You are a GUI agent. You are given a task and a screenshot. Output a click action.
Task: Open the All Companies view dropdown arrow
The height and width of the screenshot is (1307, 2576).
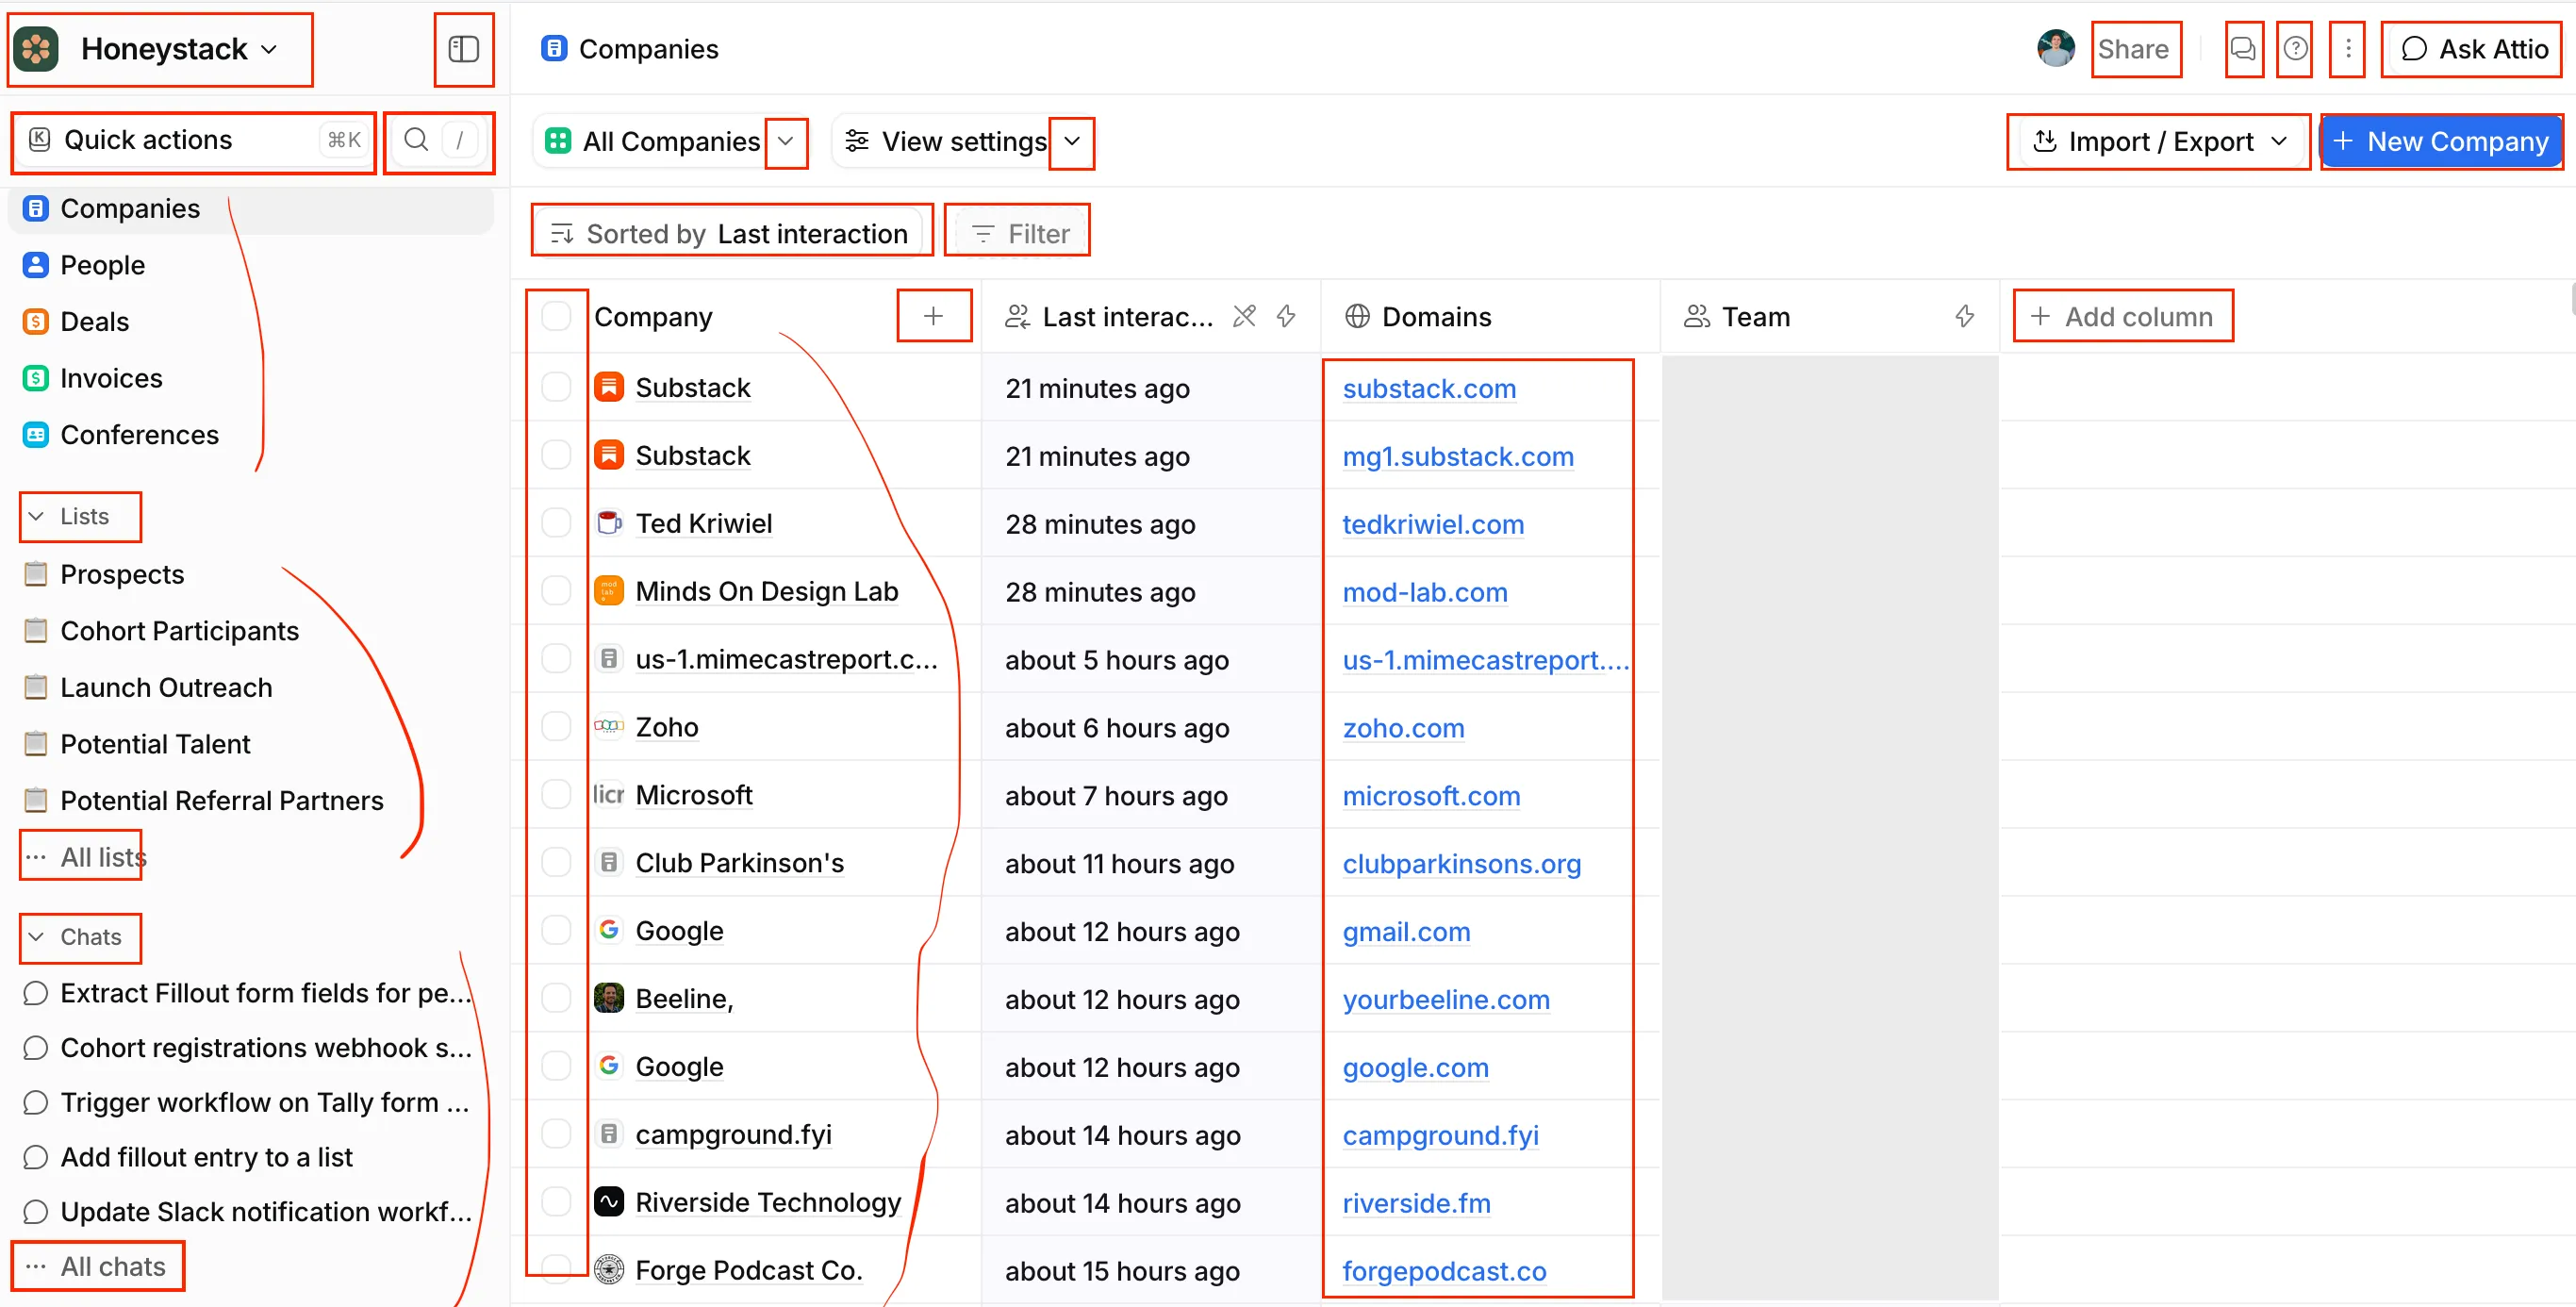tap(786, 142)
